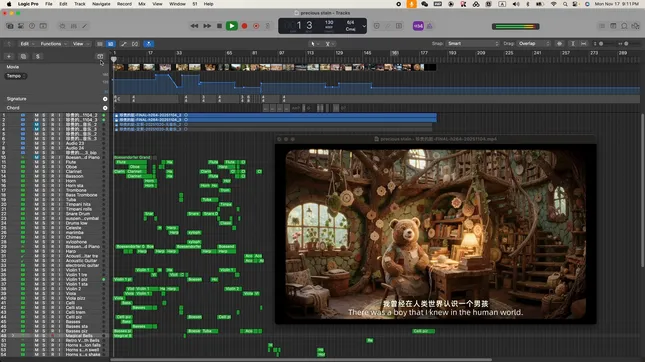Viewport: 645px width, 362px height.
Task: Open the Browsers media icon at the far right
Action: [x=635, y=26]
